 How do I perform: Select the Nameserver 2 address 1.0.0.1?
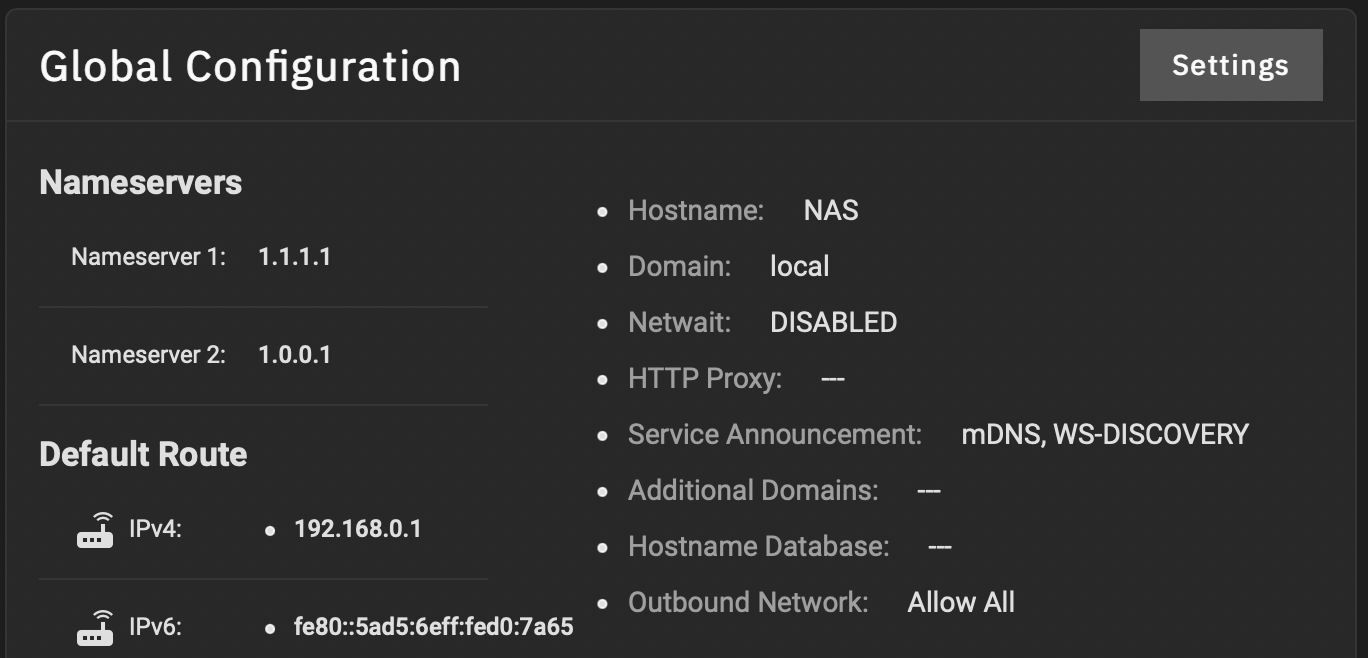[x=295, y=355]
